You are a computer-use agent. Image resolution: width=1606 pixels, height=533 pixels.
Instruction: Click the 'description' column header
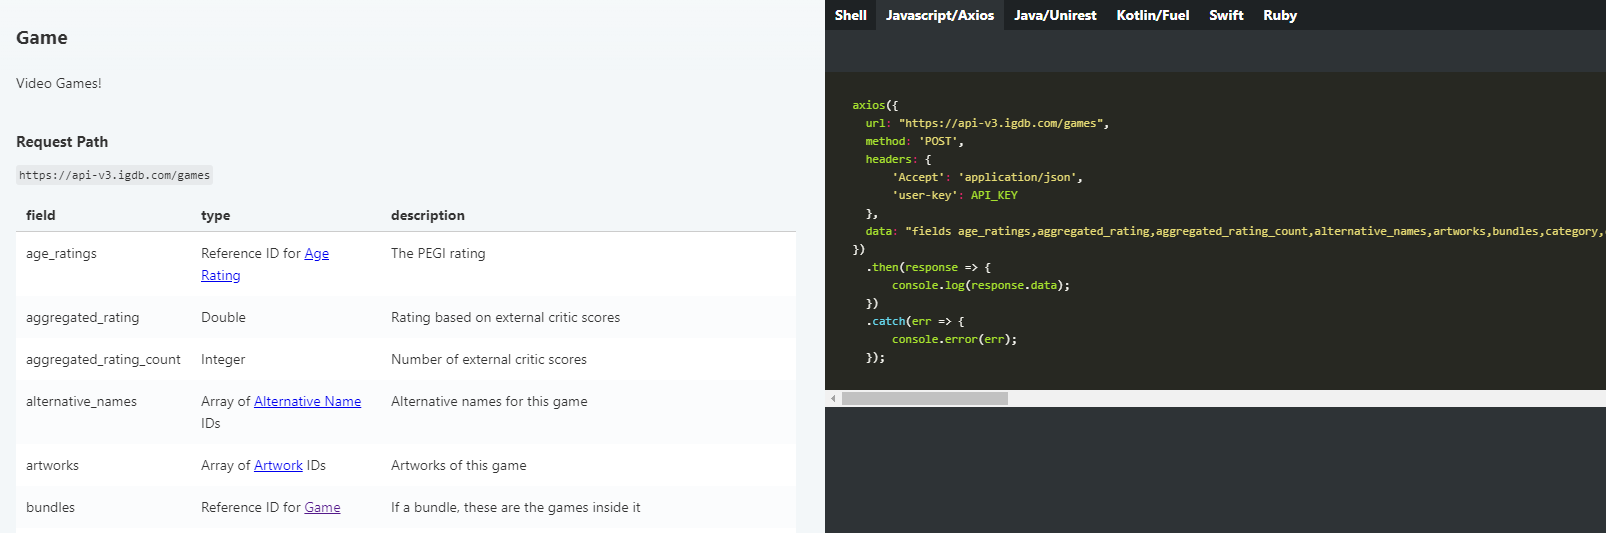click(x=428, y=215)
